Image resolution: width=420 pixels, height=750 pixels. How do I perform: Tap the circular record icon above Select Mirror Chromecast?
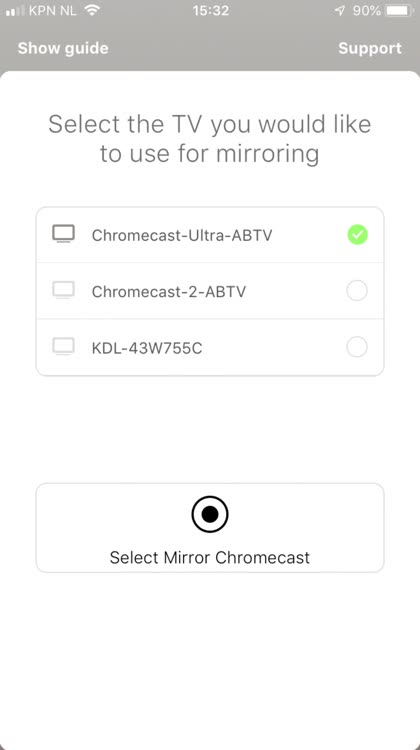click(210, 514)
